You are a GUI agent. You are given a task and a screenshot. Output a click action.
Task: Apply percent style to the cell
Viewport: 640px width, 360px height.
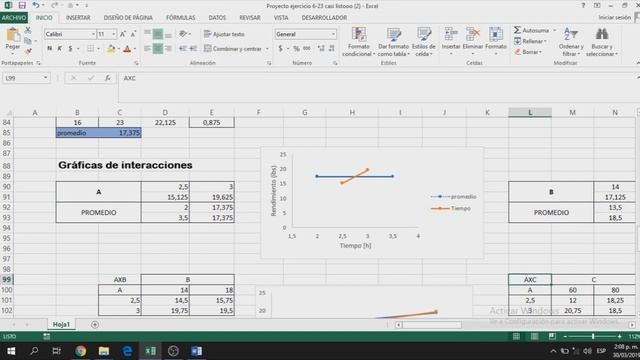296,49
